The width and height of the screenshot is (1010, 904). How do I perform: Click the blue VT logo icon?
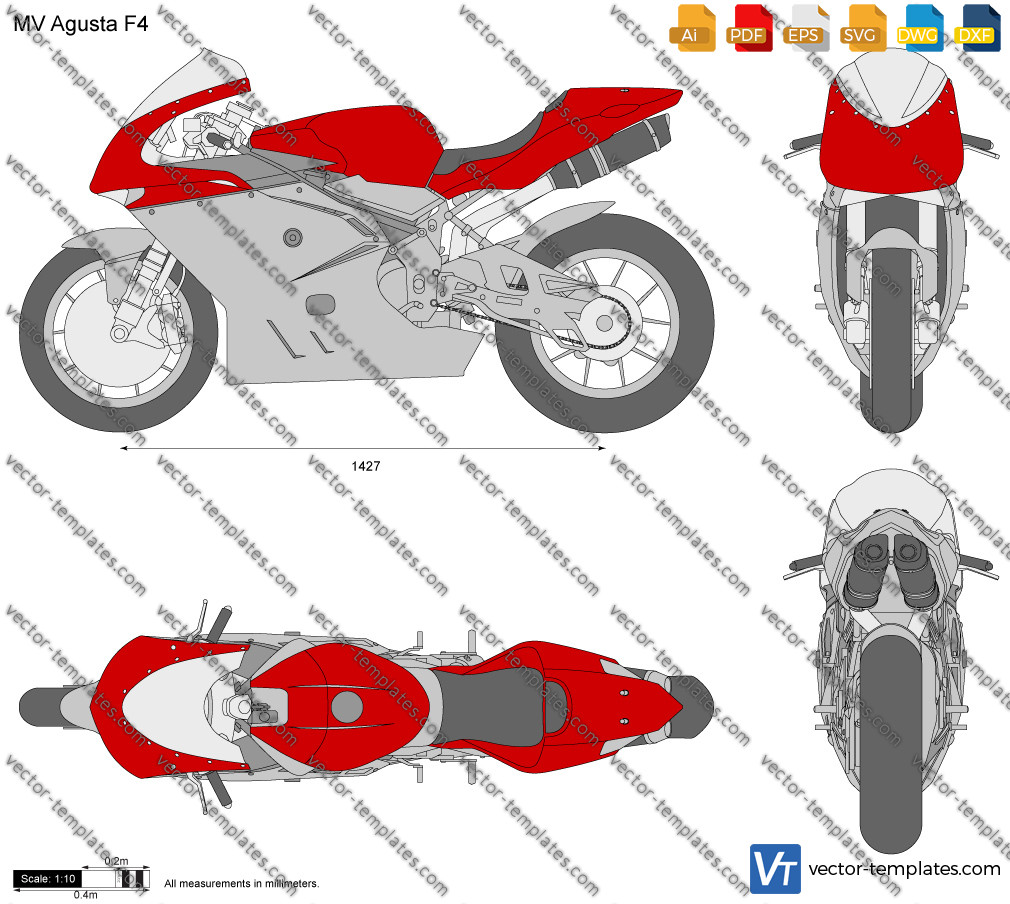pos(775,869)
